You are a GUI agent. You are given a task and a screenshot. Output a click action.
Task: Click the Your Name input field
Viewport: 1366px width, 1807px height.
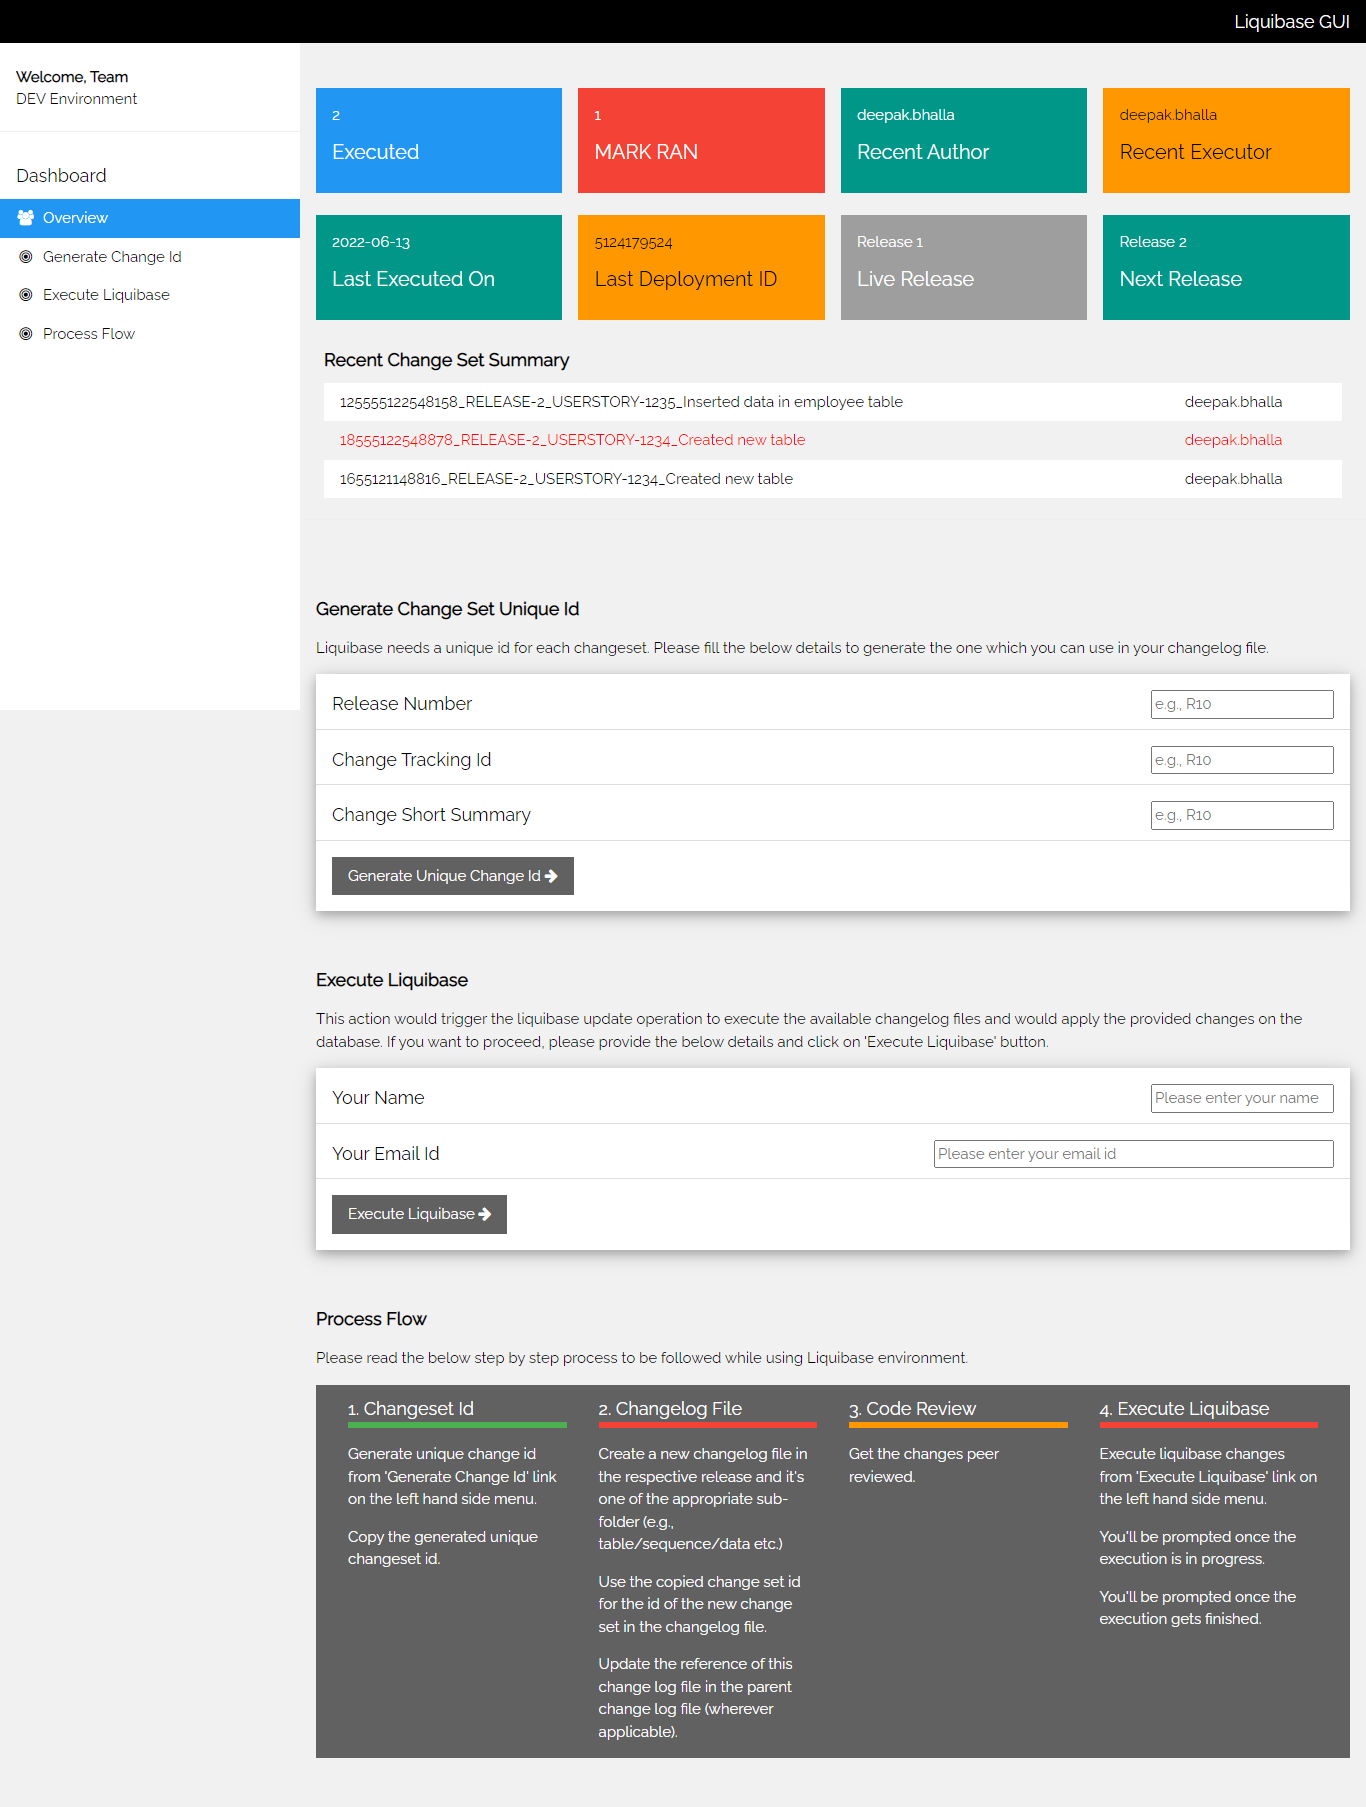point(1242,1098)
